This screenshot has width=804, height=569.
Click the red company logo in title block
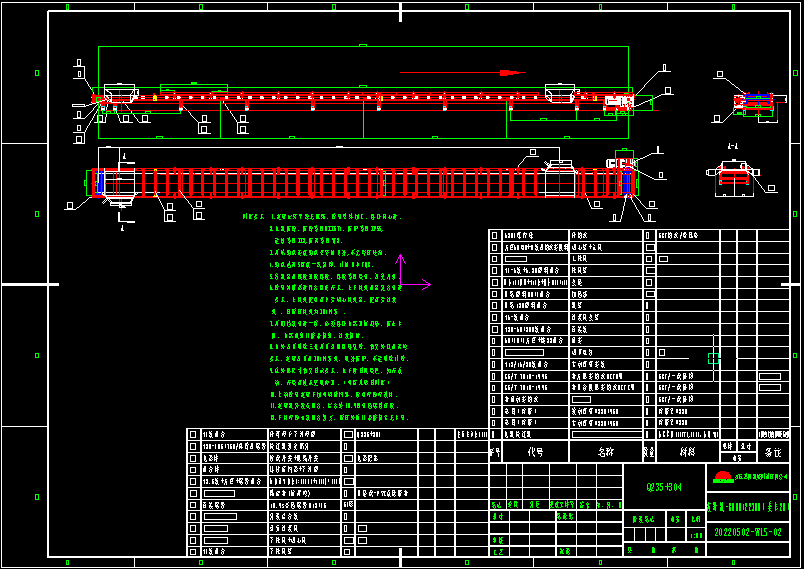coord(720,477)
